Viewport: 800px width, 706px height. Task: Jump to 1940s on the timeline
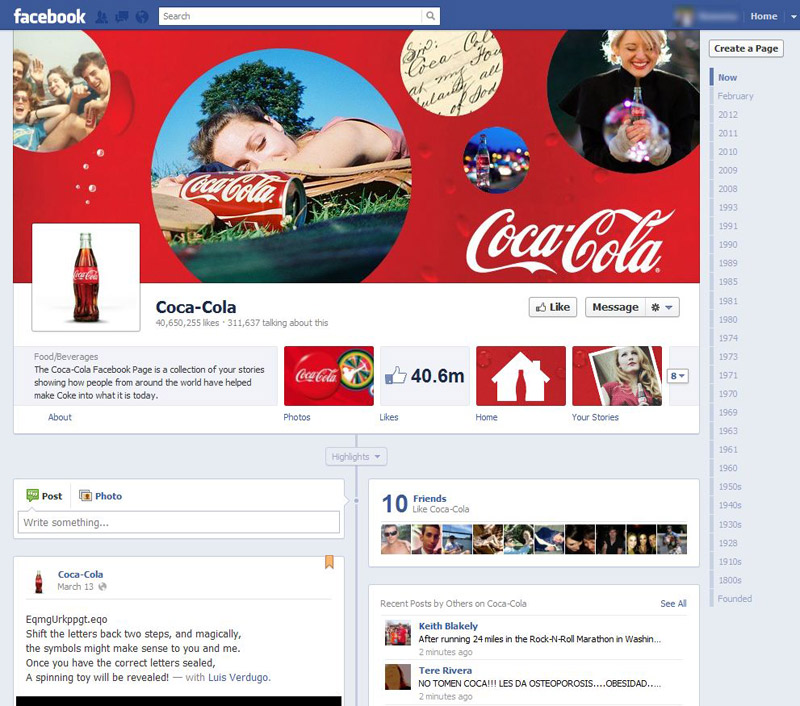[730, 505]
